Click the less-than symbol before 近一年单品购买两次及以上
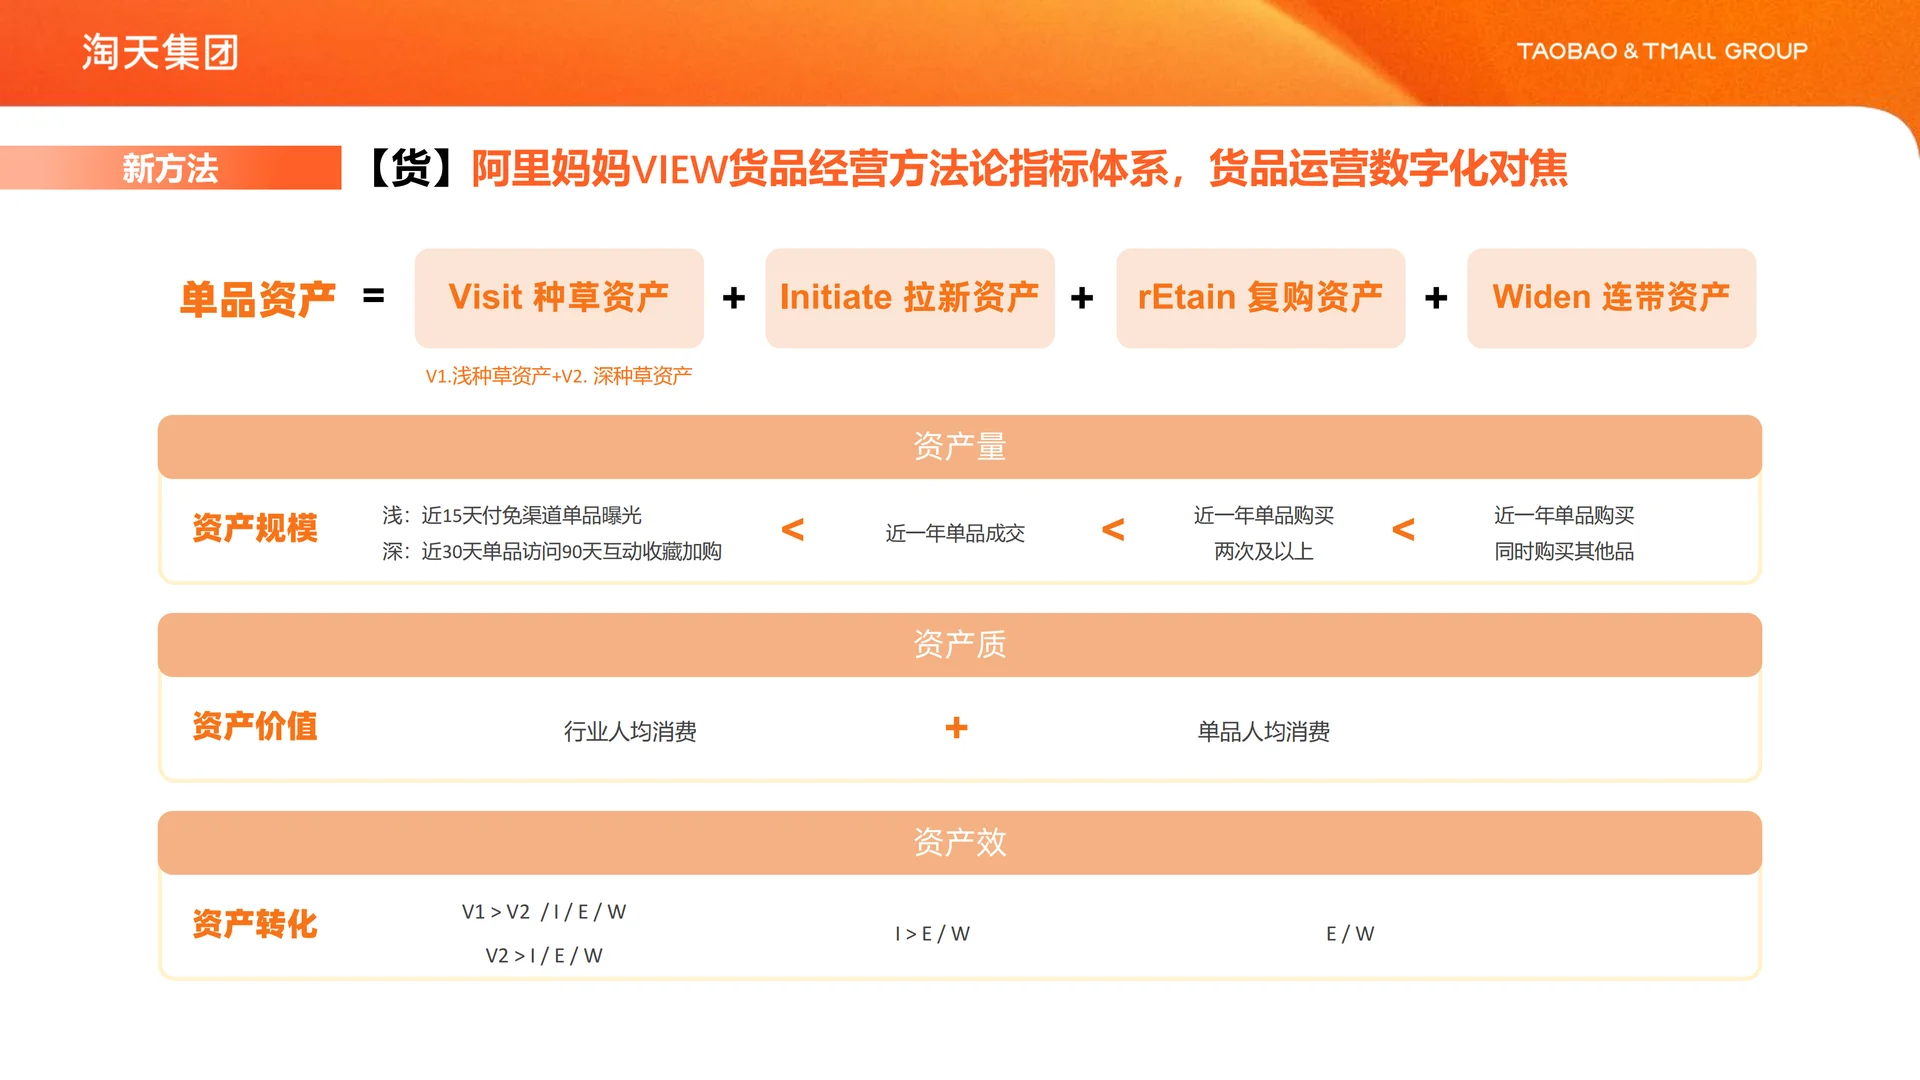The height and width of the screenshot is (1080, 1920). (x=1113, y=531)
